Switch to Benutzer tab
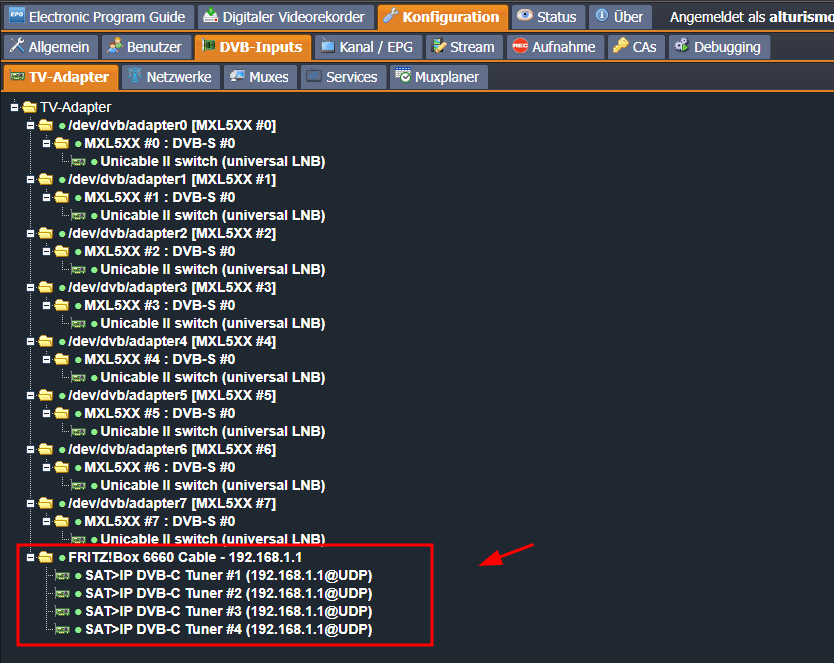 pos(146,47)
